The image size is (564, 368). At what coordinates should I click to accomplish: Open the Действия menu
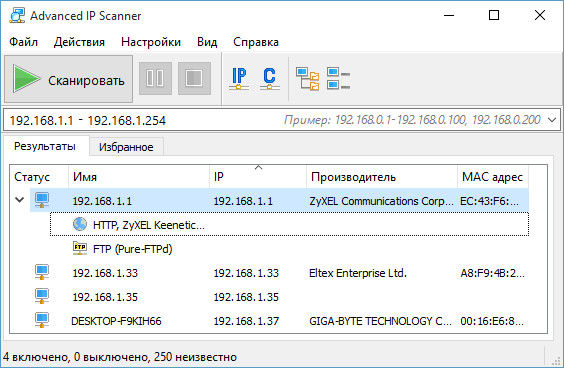point(79,42)
